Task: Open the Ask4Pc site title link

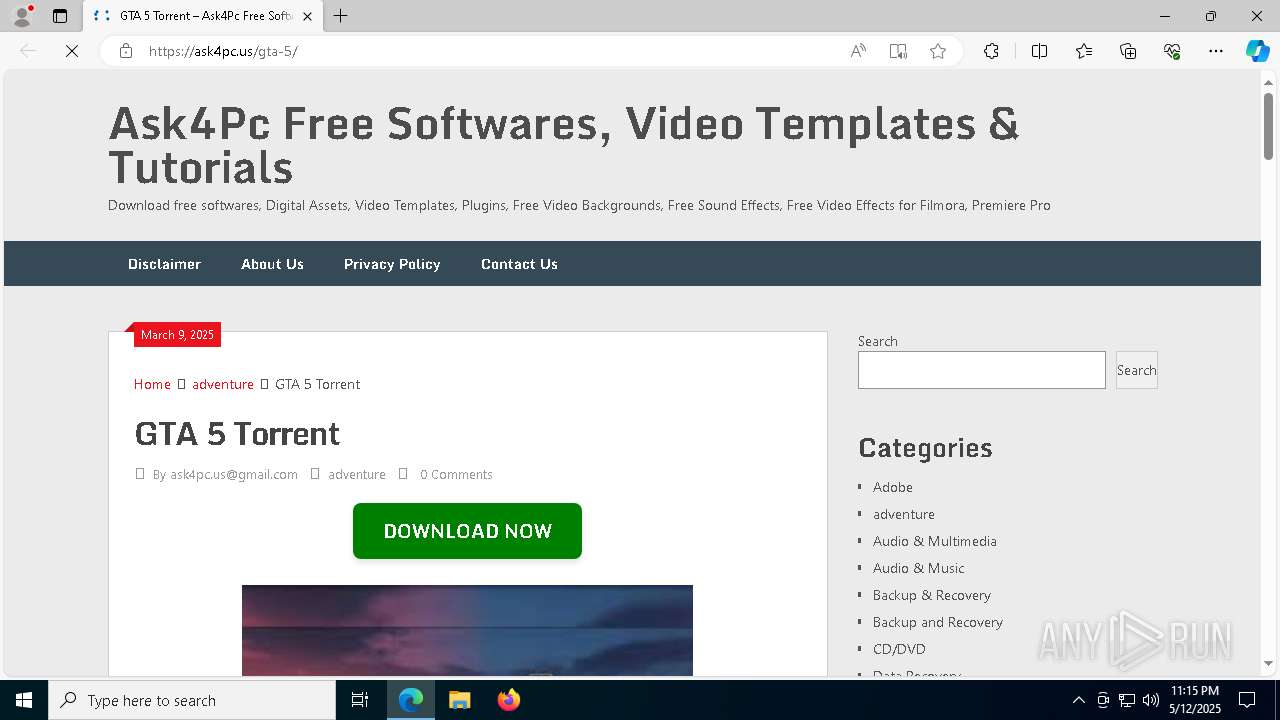Action: point(563,145)
